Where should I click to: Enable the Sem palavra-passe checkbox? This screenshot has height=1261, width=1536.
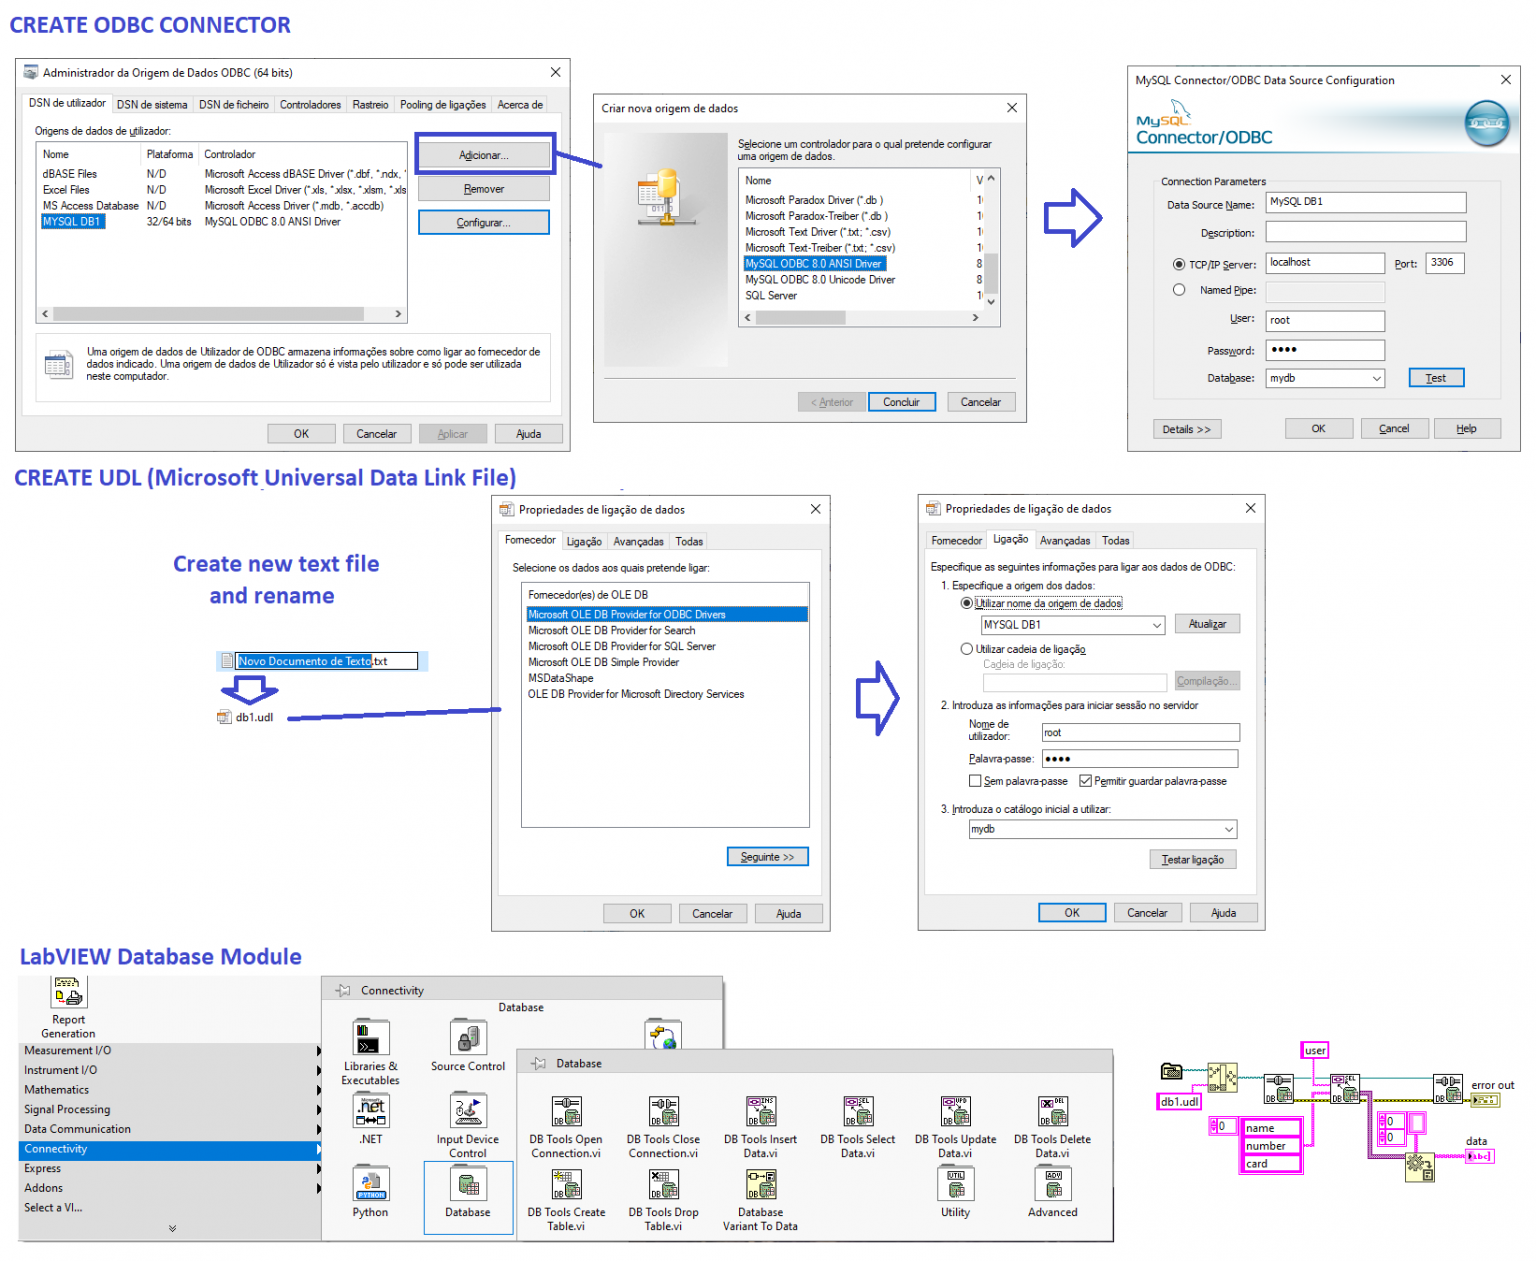(975, 781)
